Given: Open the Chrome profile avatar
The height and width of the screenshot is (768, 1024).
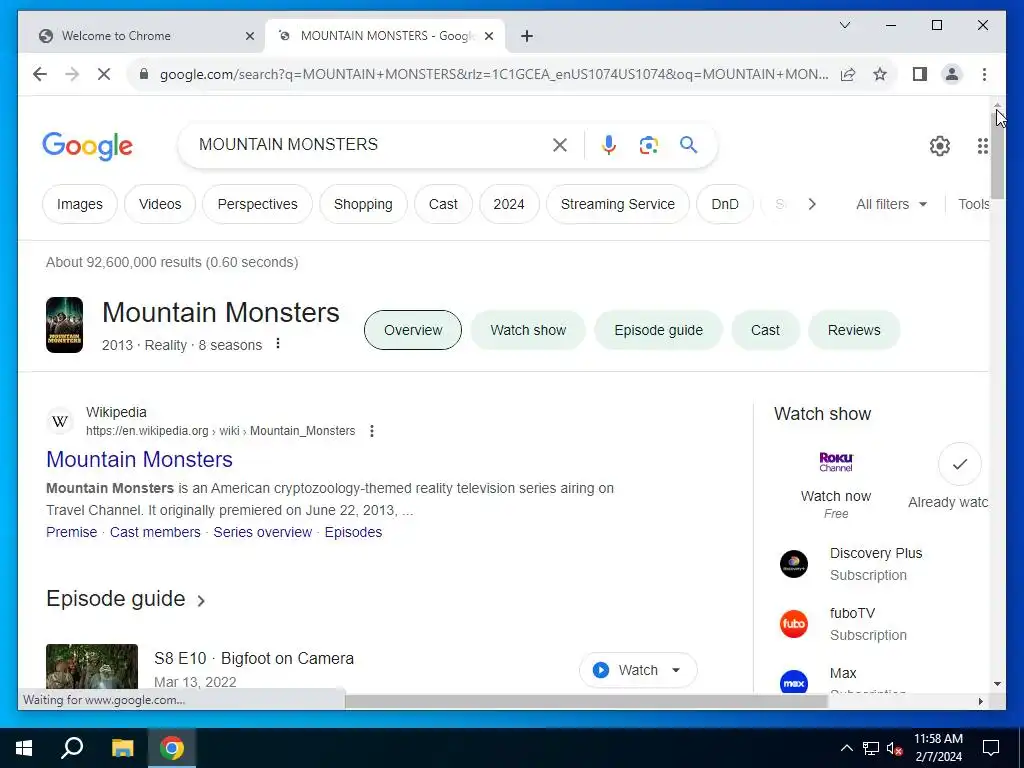Looking at the screenshot, I should click(952, 74).
